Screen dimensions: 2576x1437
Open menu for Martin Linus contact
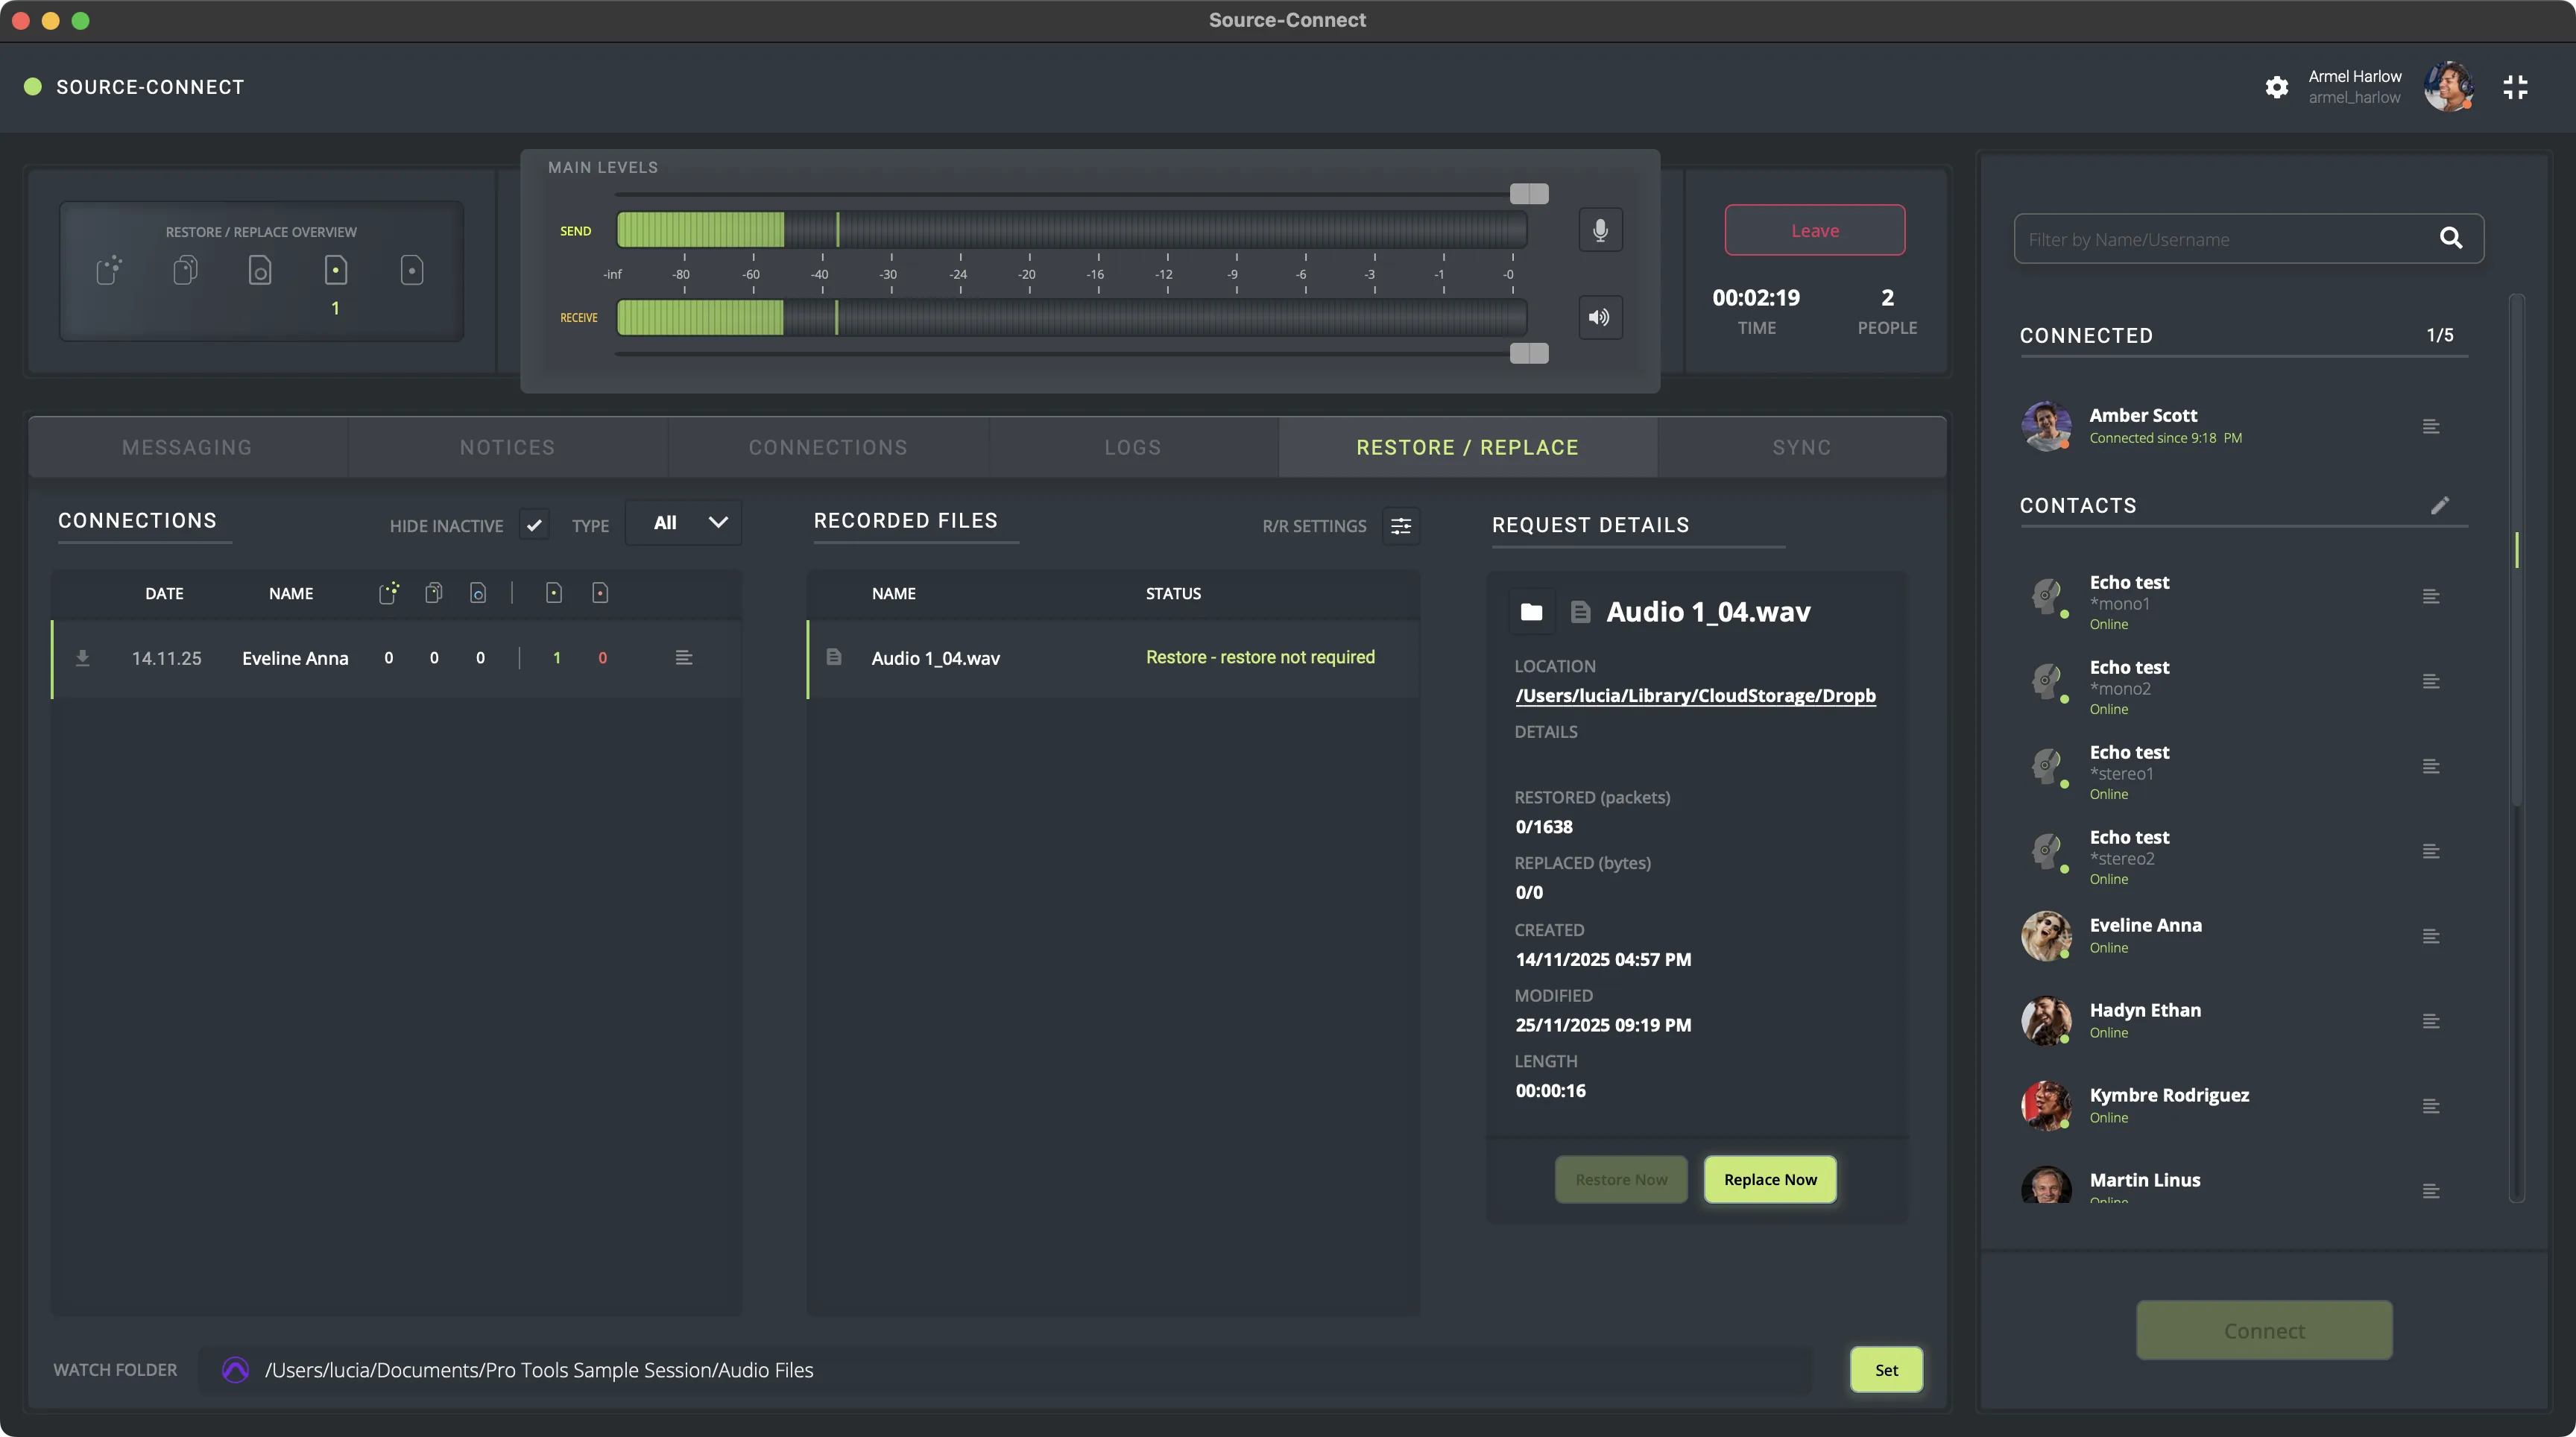2431,1192
